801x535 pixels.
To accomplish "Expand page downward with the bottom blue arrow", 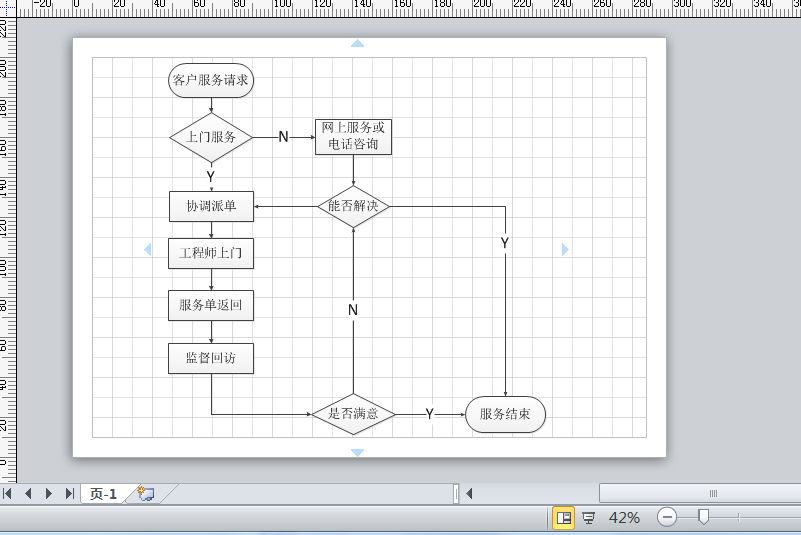I will coord(357,452).
